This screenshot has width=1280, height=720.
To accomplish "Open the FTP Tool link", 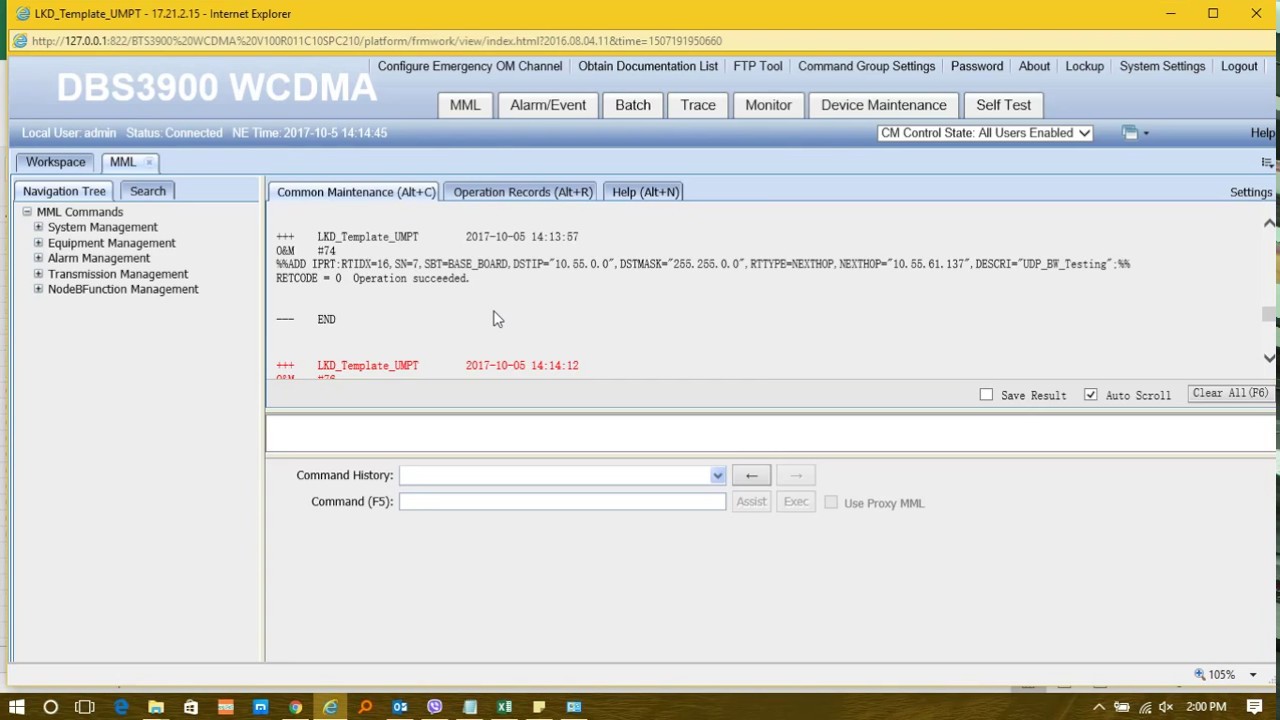I will [758, 66].
